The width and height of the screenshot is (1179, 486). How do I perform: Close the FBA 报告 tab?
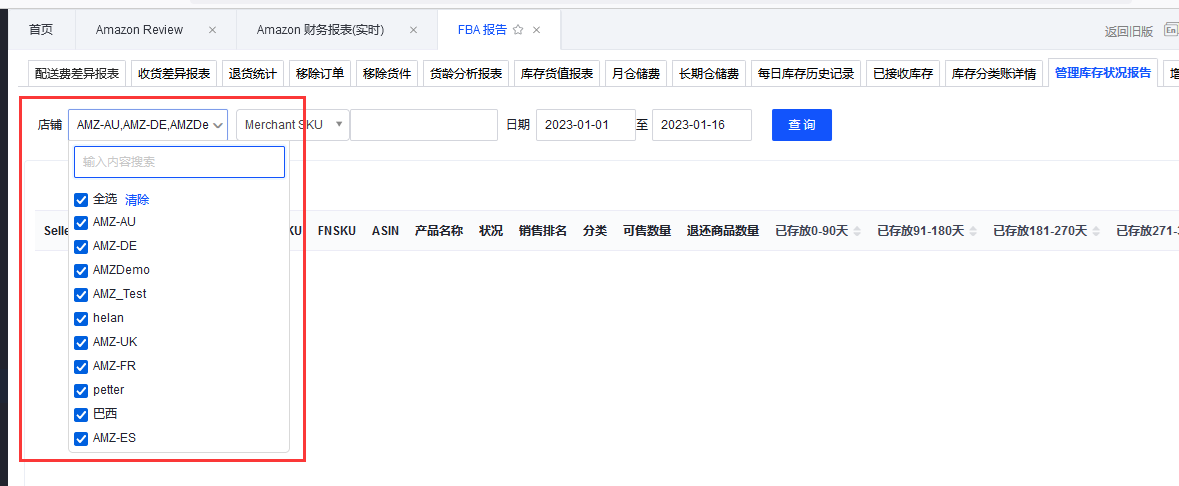point(536,30)
